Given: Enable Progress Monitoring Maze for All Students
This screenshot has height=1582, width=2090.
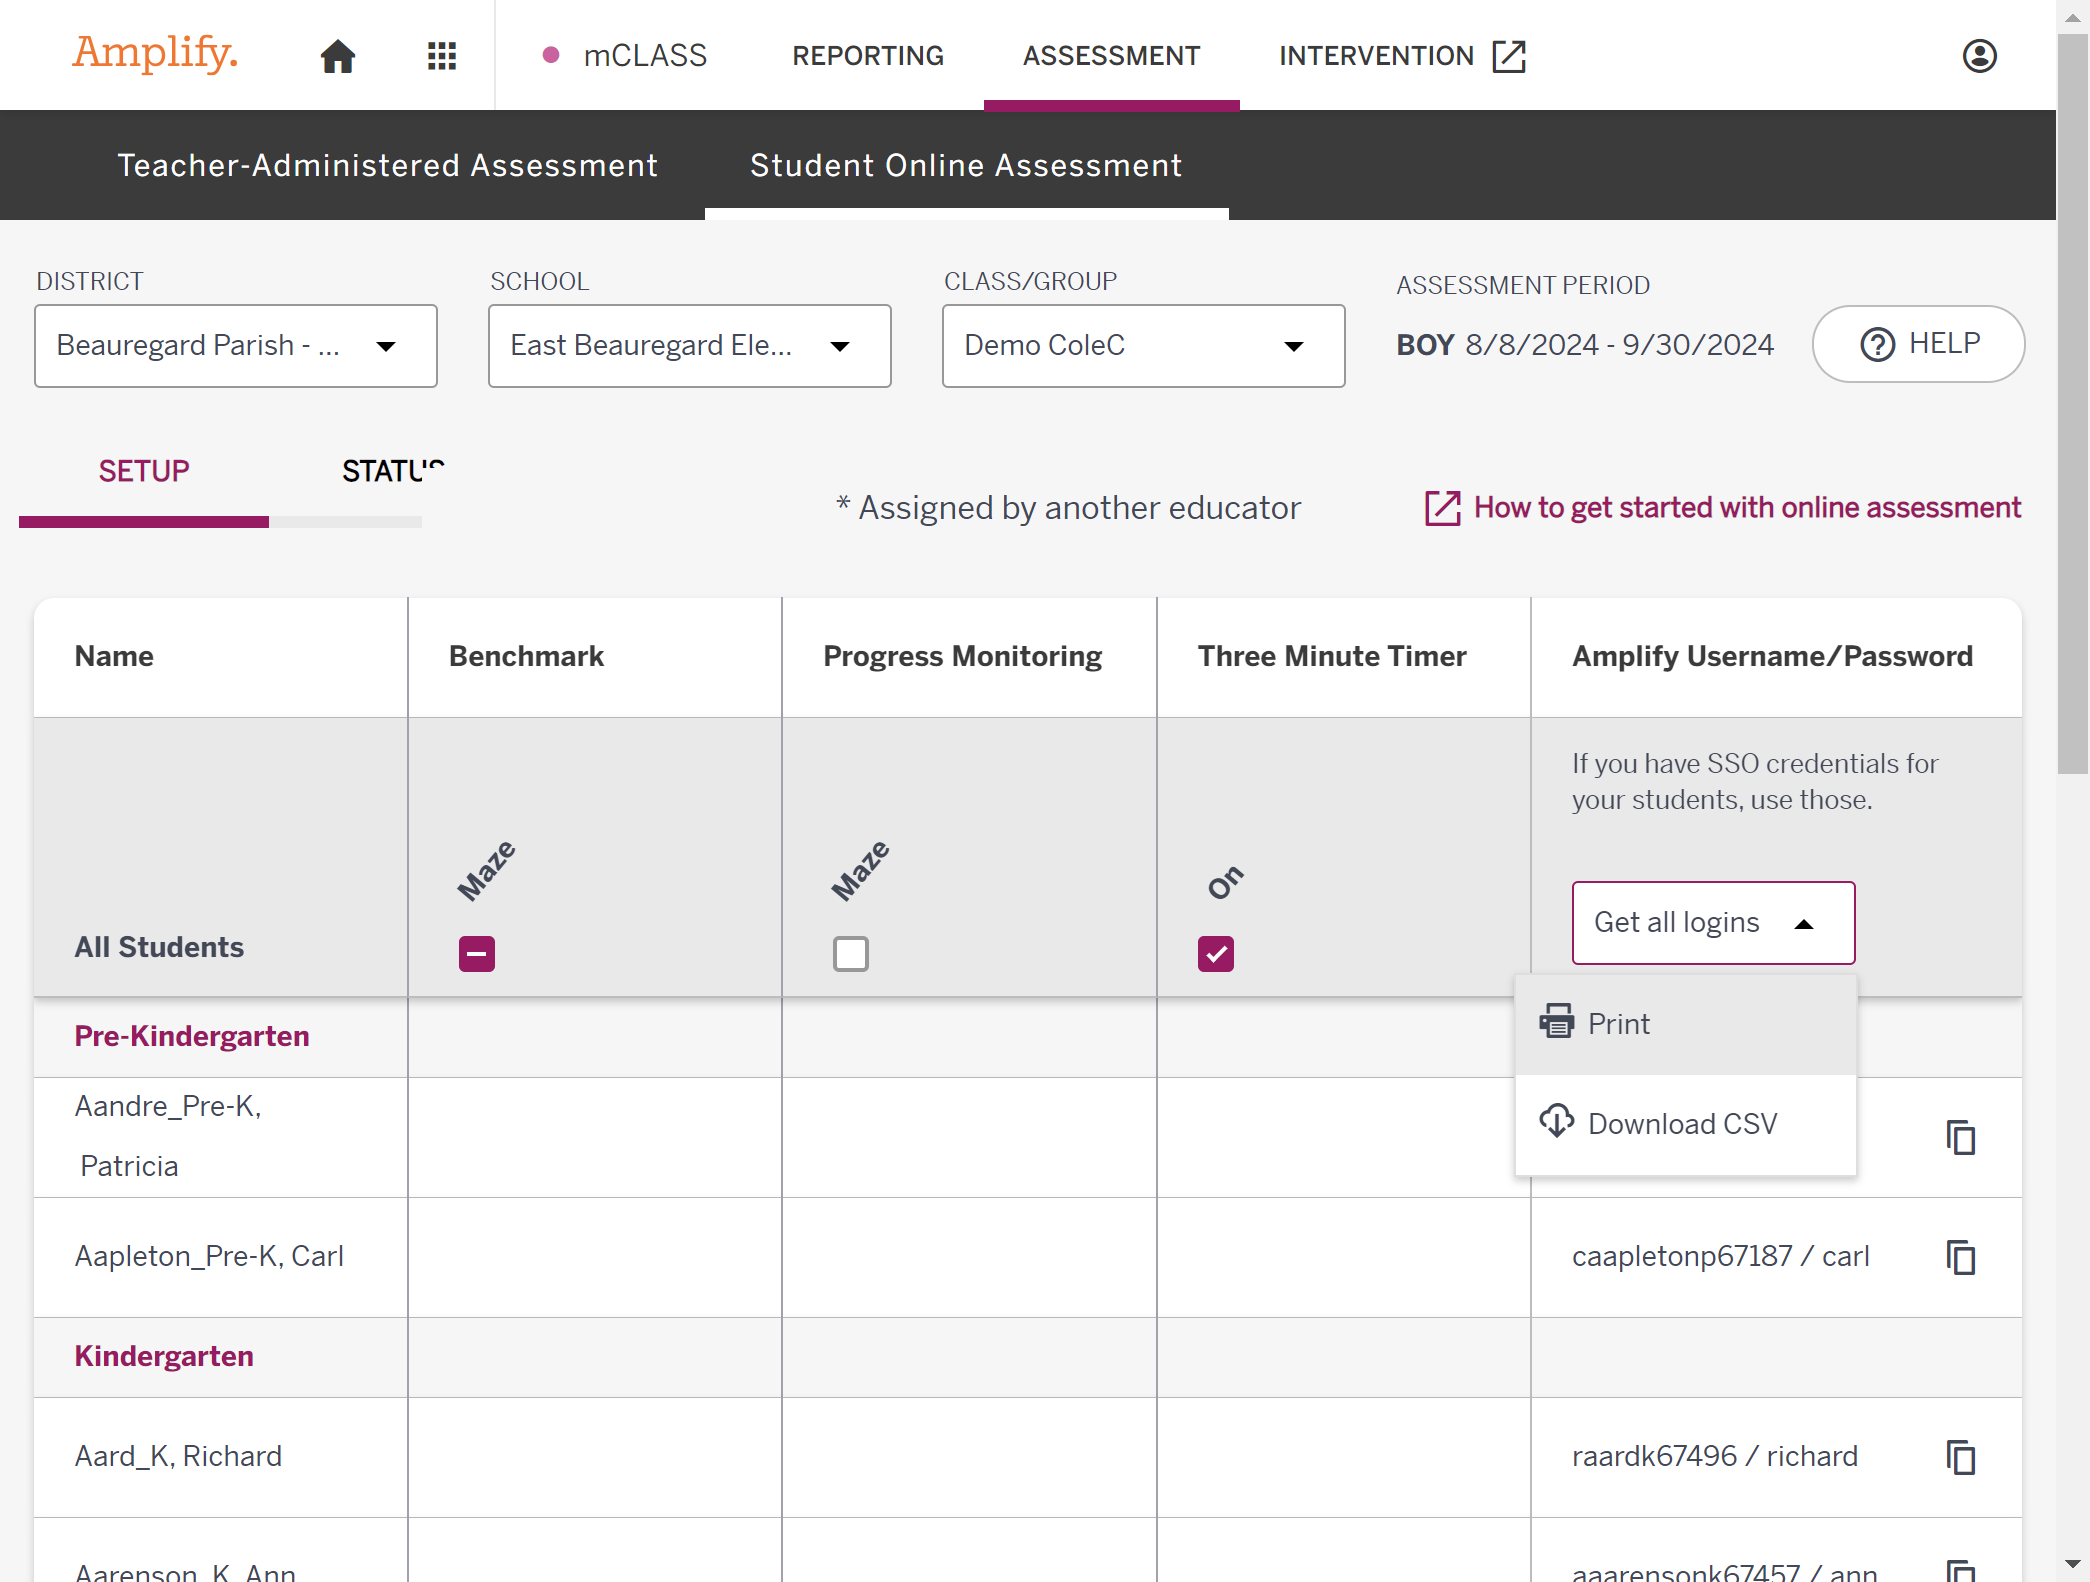Looking at the screenshot, I should (x=851, y=953).
